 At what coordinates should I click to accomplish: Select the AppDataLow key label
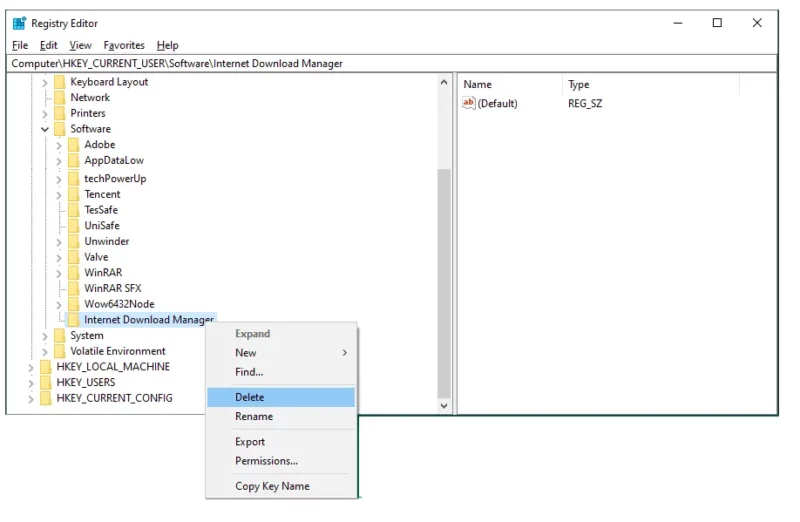(114, 161)
